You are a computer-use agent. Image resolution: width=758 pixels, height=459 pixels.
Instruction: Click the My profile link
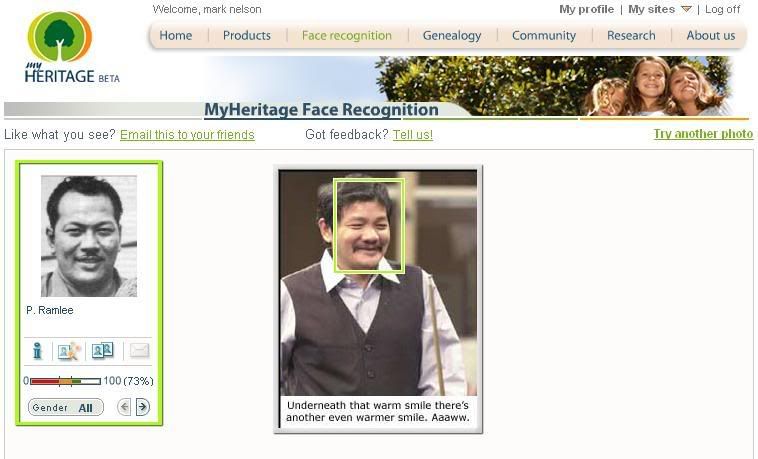586,9
